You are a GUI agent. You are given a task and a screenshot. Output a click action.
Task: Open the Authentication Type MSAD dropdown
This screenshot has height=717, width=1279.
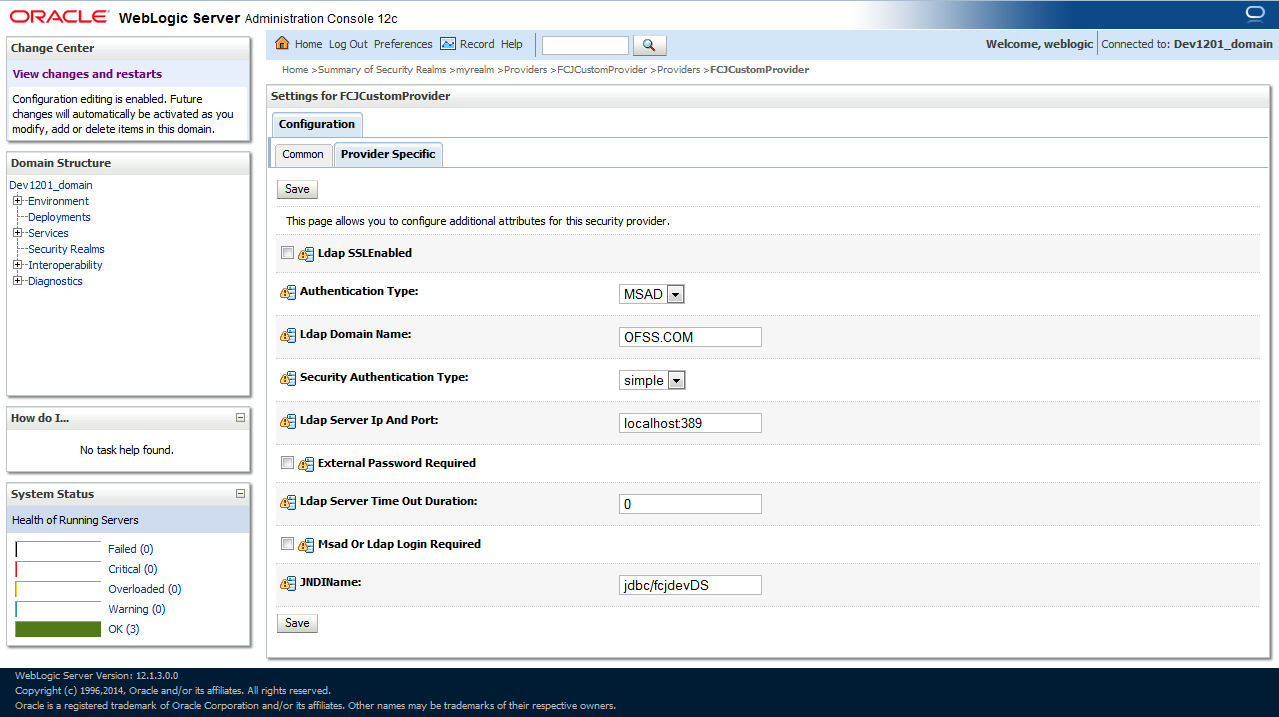652,294
